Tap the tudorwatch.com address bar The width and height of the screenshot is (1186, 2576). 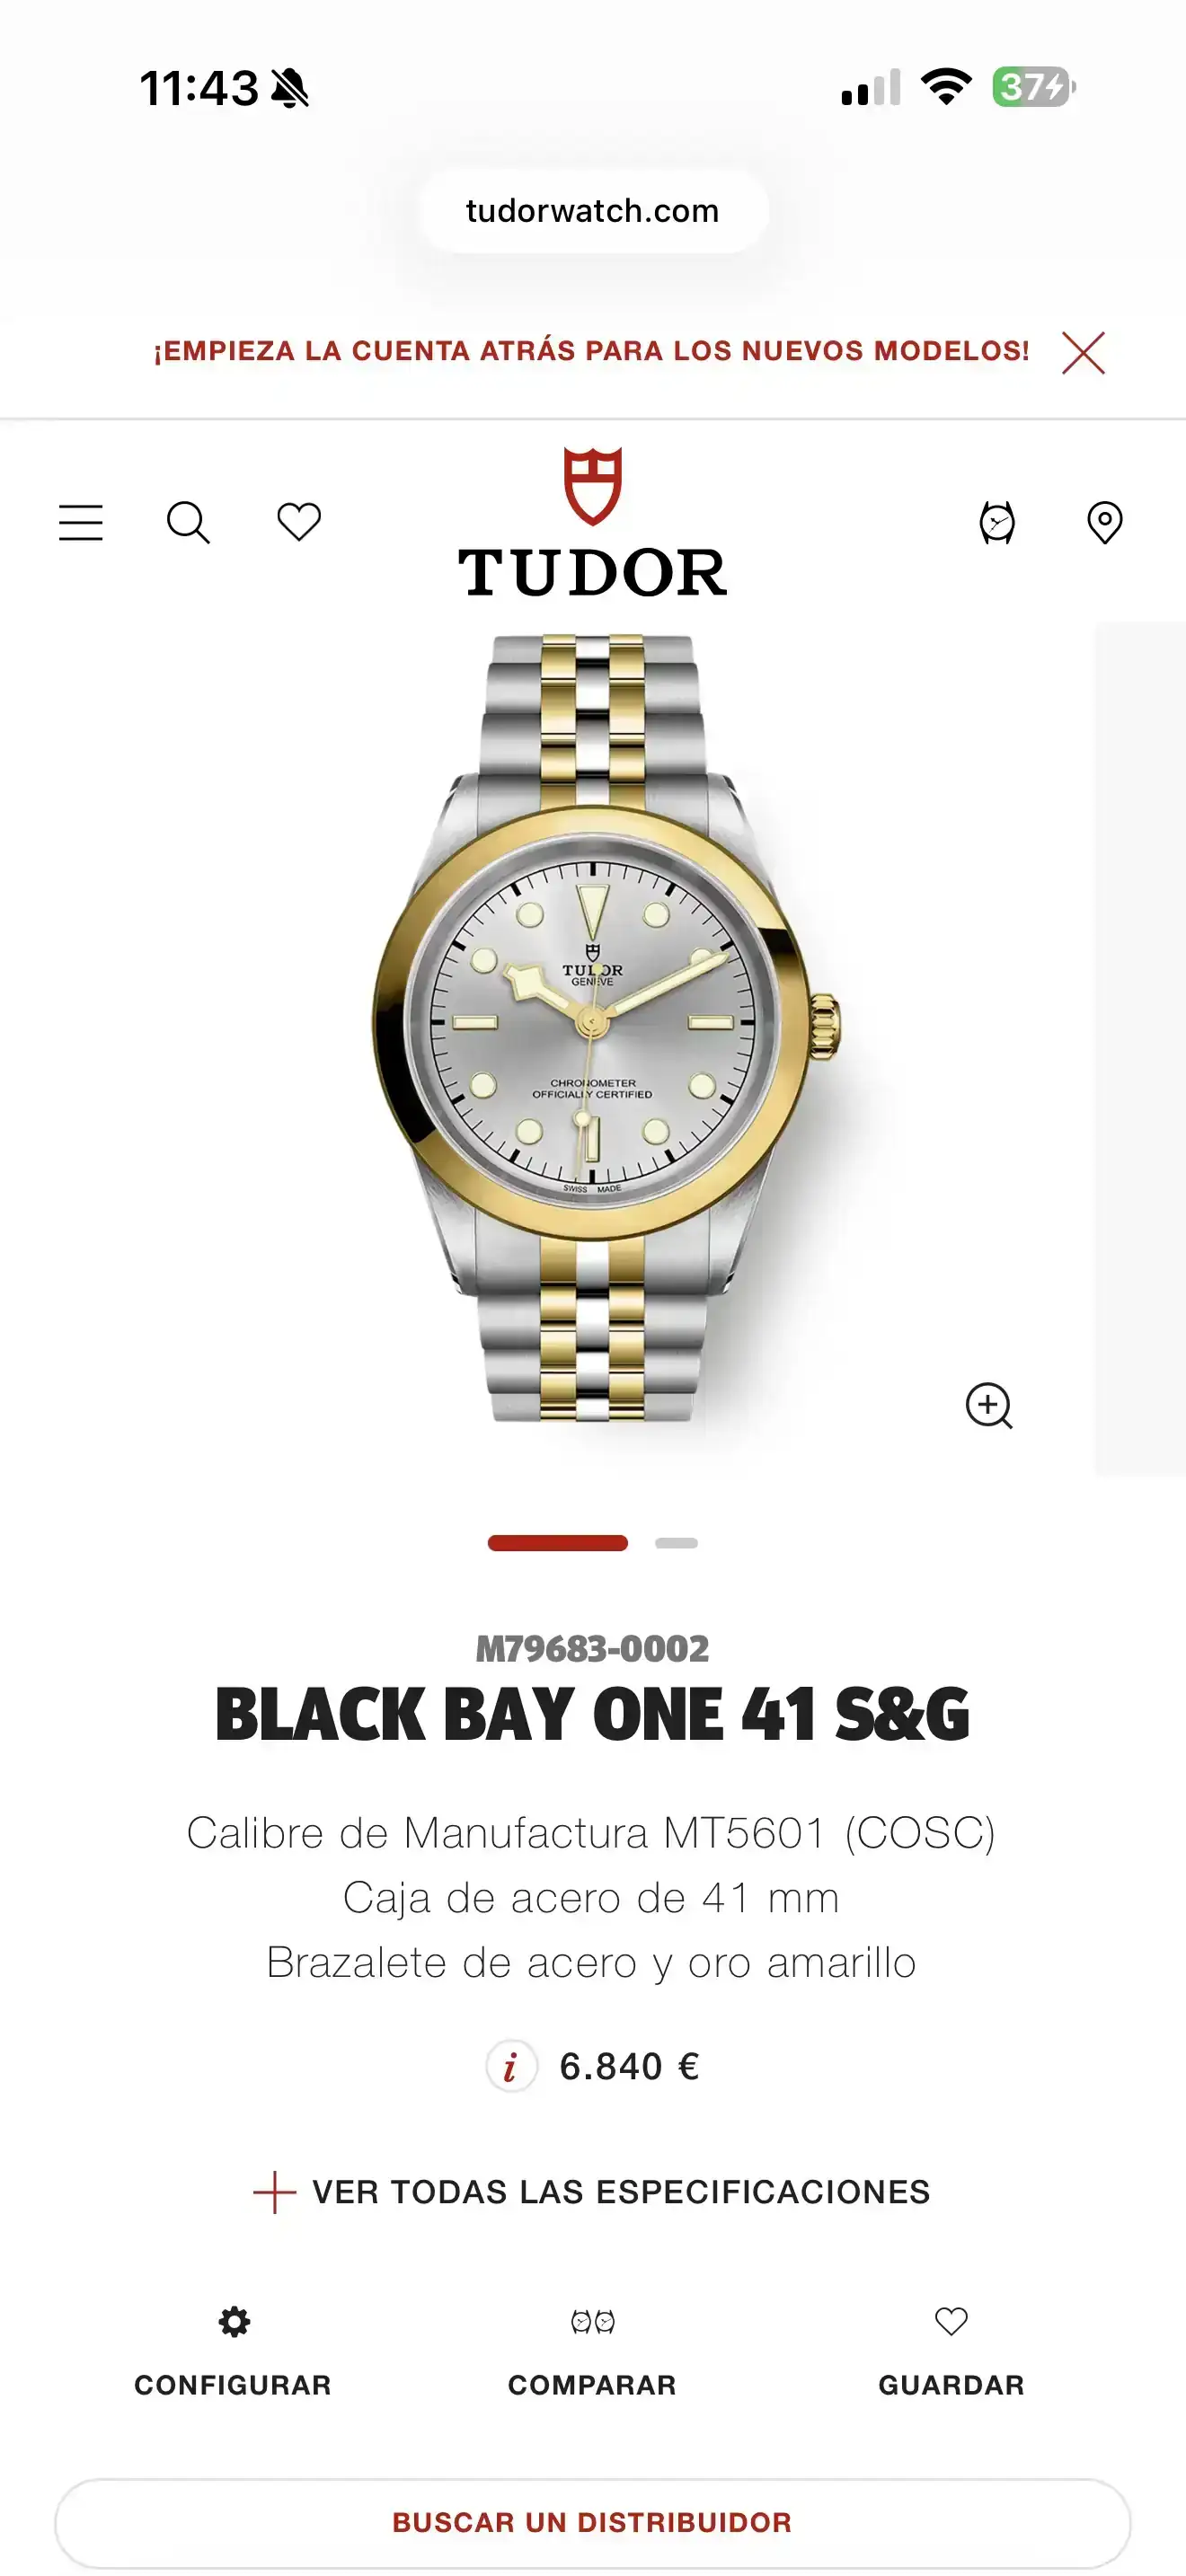click(593, 211)
